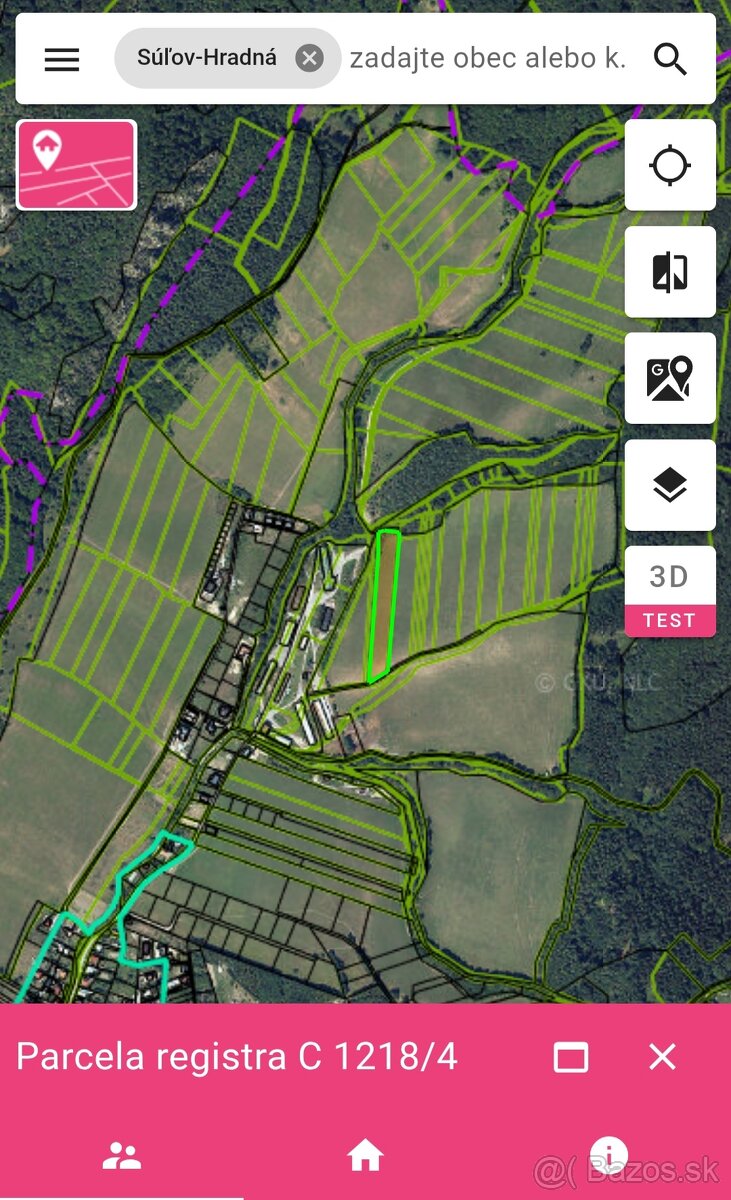Expand the parcel panel window

tap(571, 1057)
